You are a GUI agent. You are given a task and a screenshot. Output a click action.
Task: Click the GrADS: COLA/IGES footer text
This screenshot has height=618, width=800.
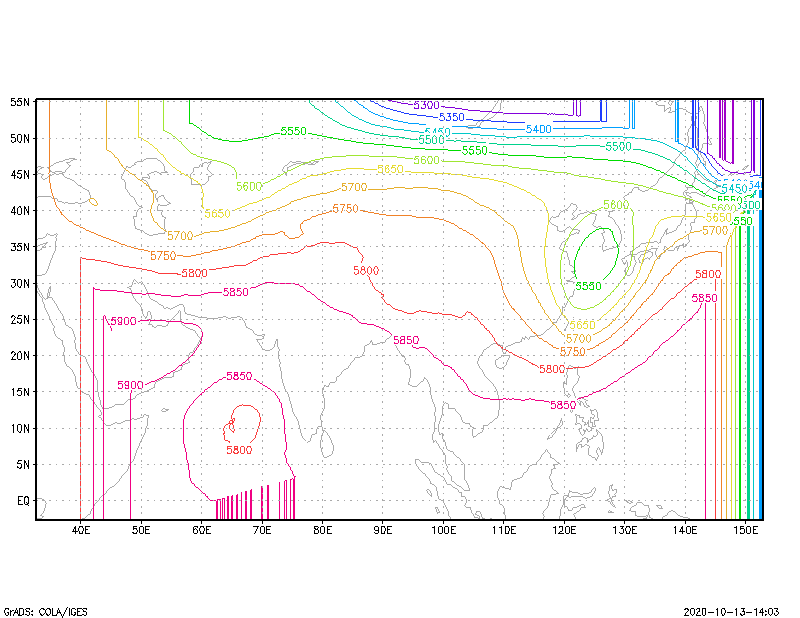(x=45, y=611)
